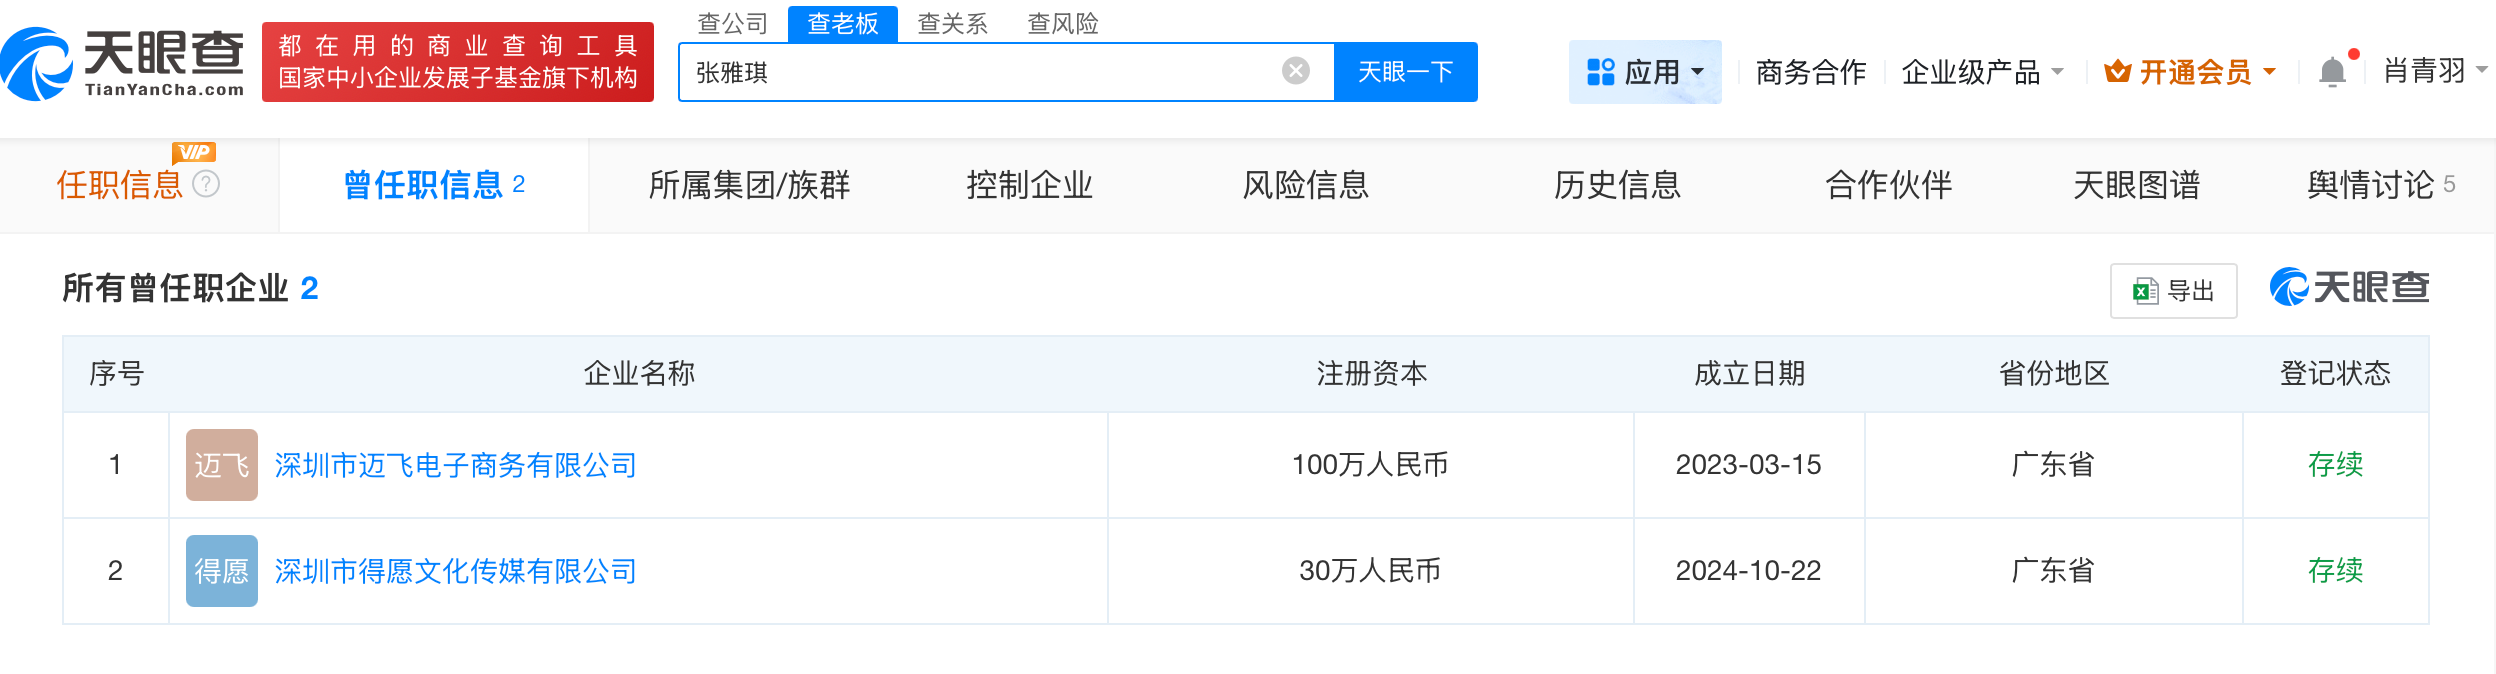Open 深圳市迈飞电子商务有限公司 company link
This screenshot has width=2496, height=674.
pyautogui.click(x=456, y=465)
